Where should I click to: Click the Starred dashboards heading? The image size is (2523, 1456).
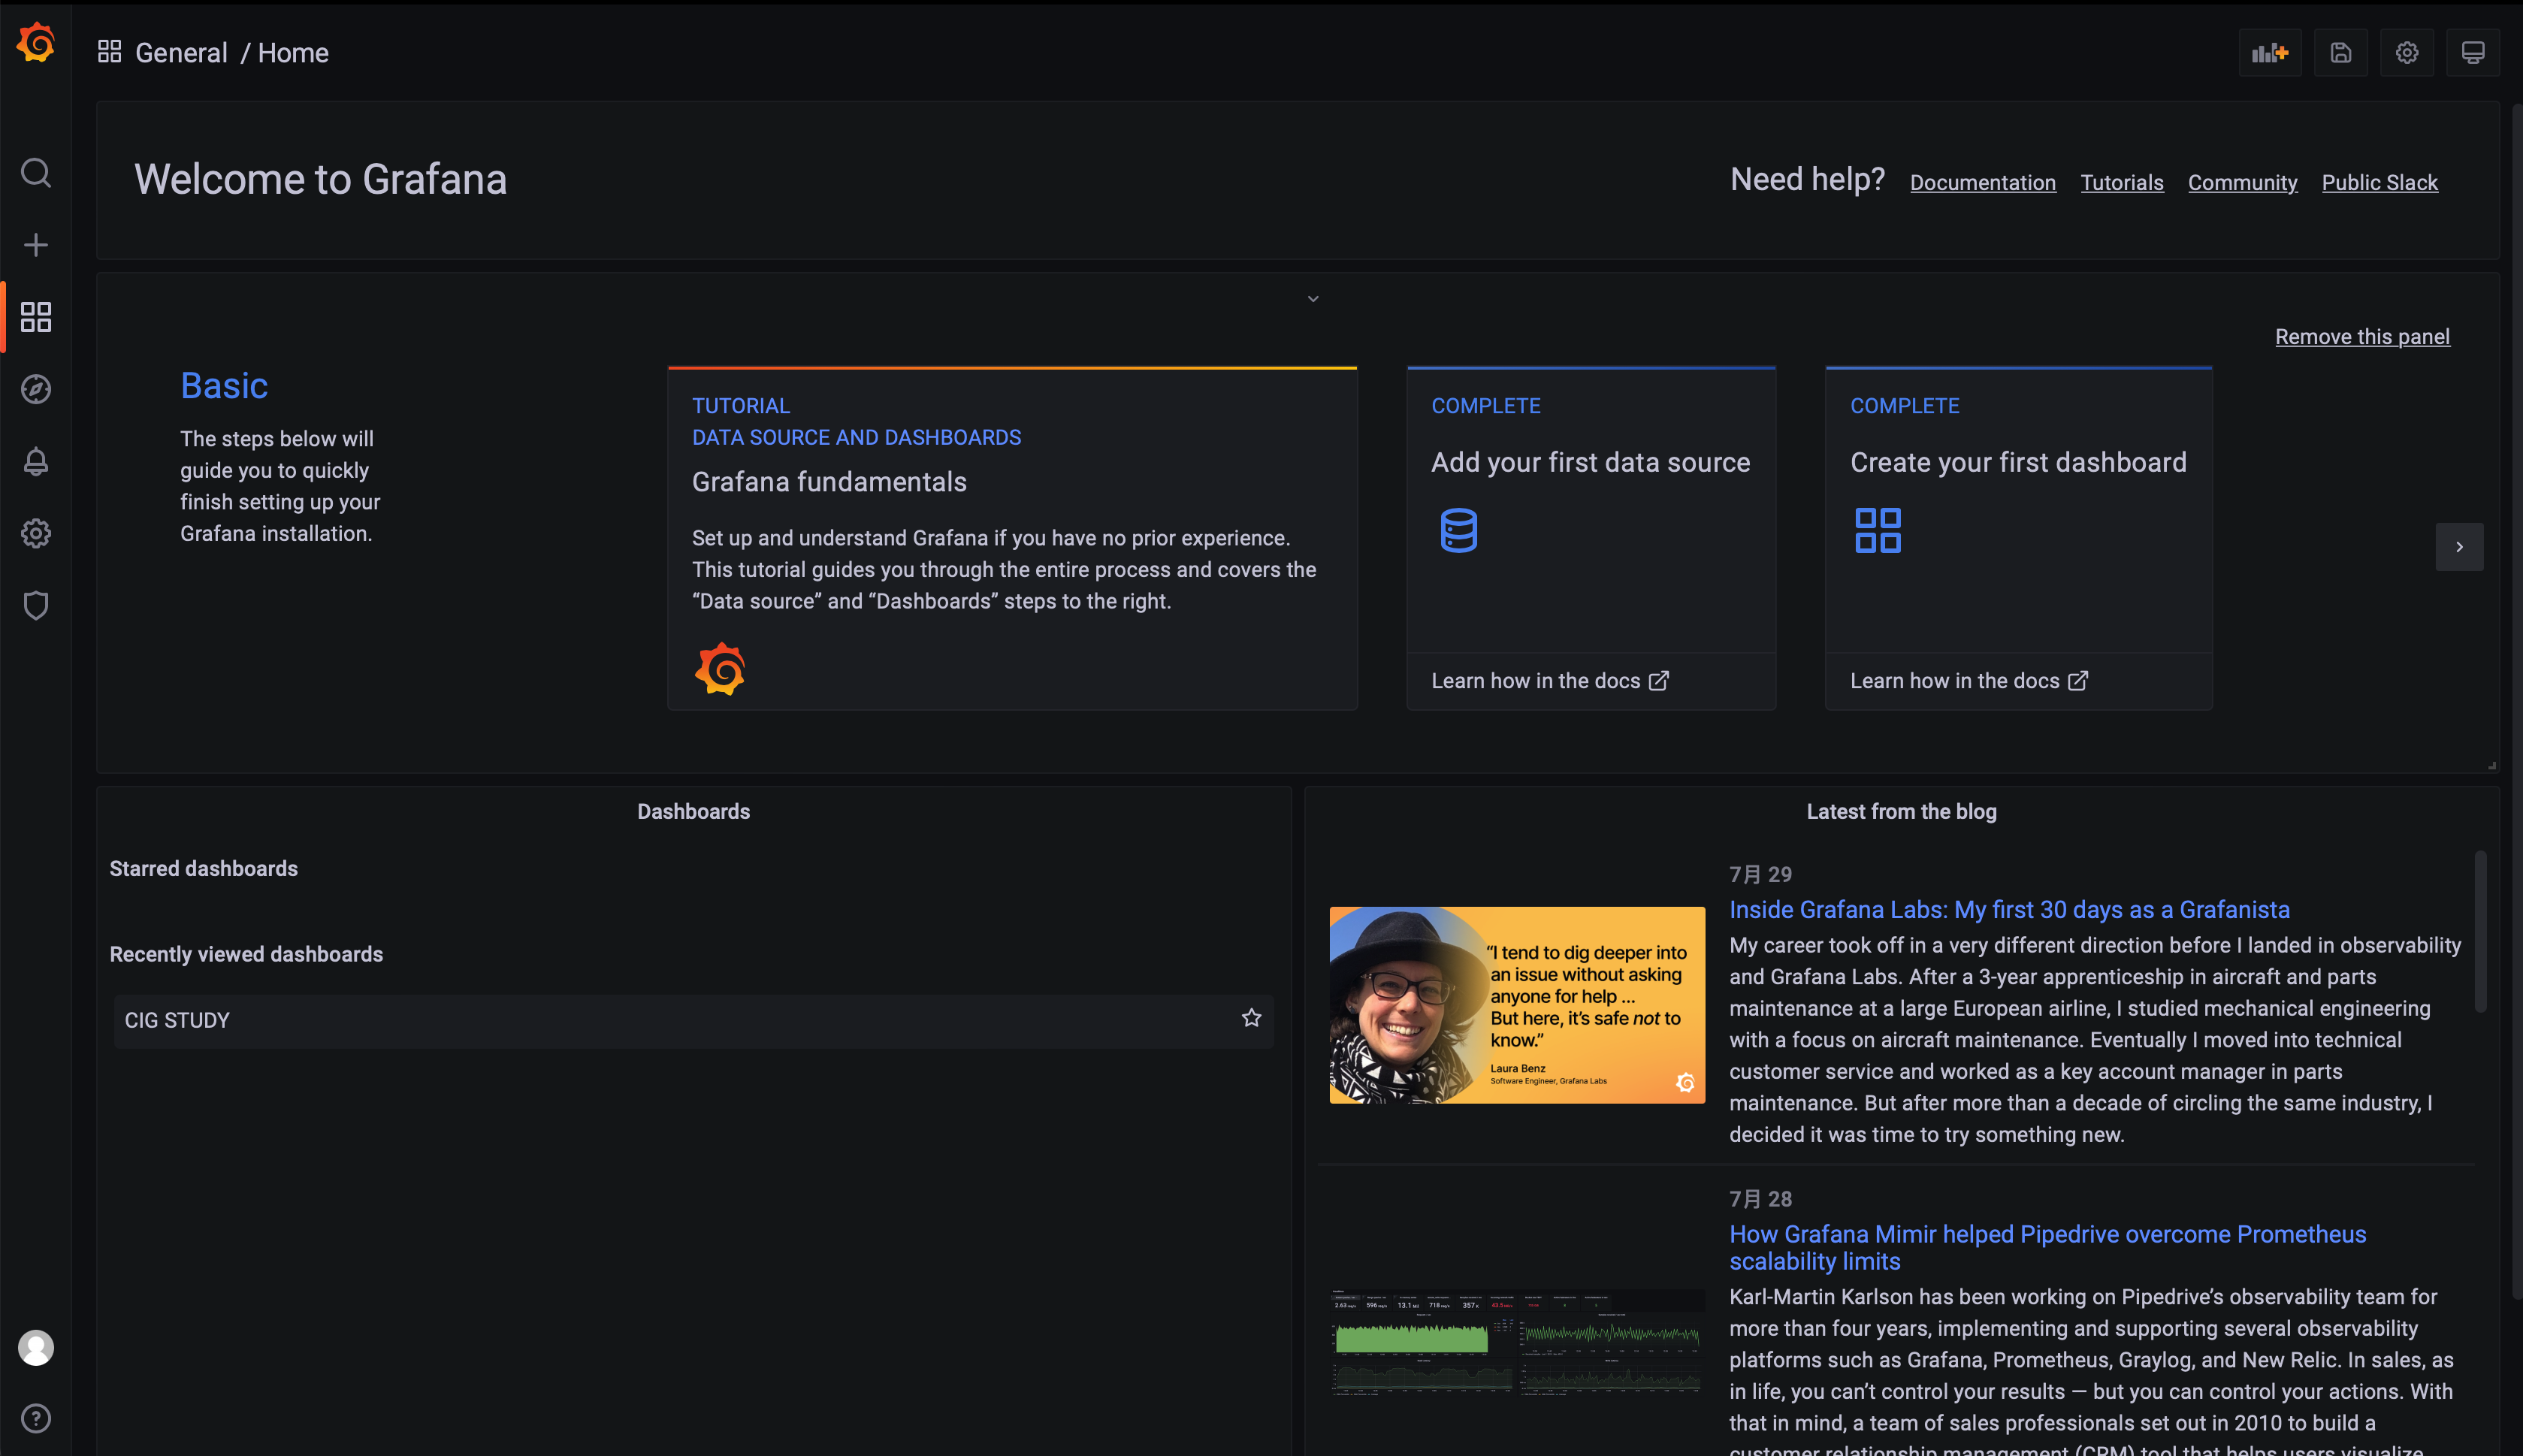pos(203,868)
